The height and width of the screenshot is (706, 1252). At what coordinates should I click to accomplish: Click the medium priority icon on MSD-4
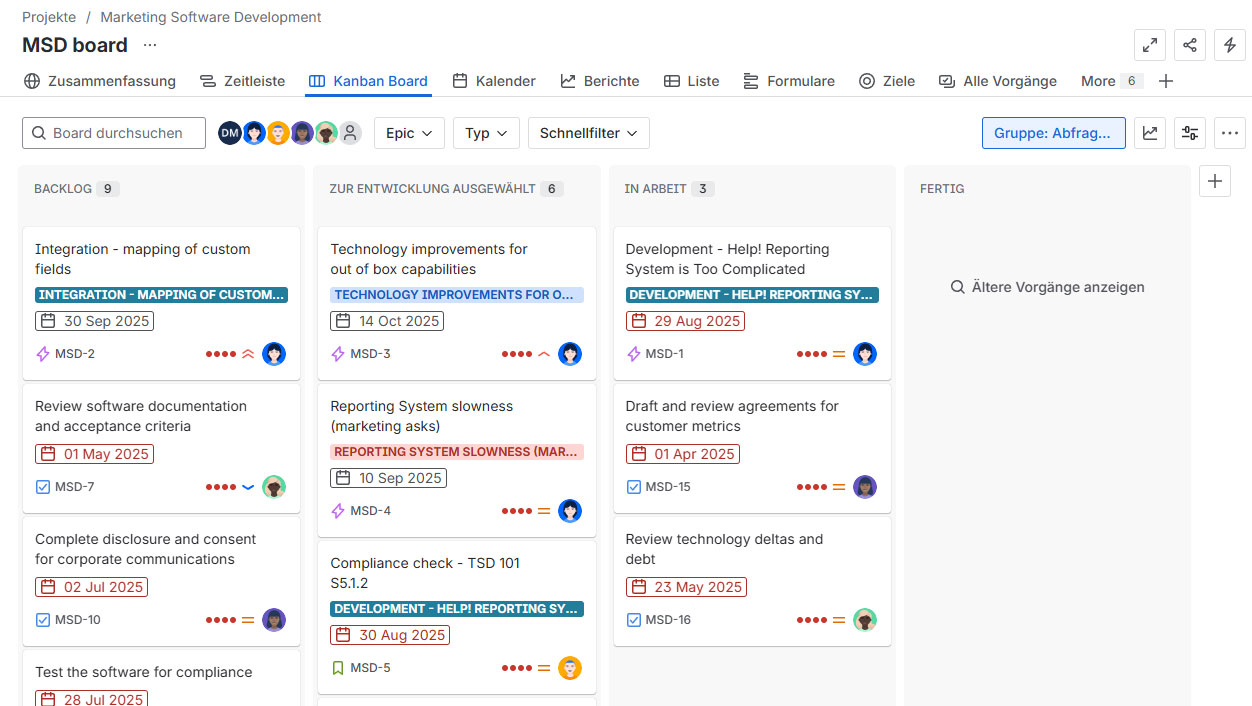pos(544,511)
